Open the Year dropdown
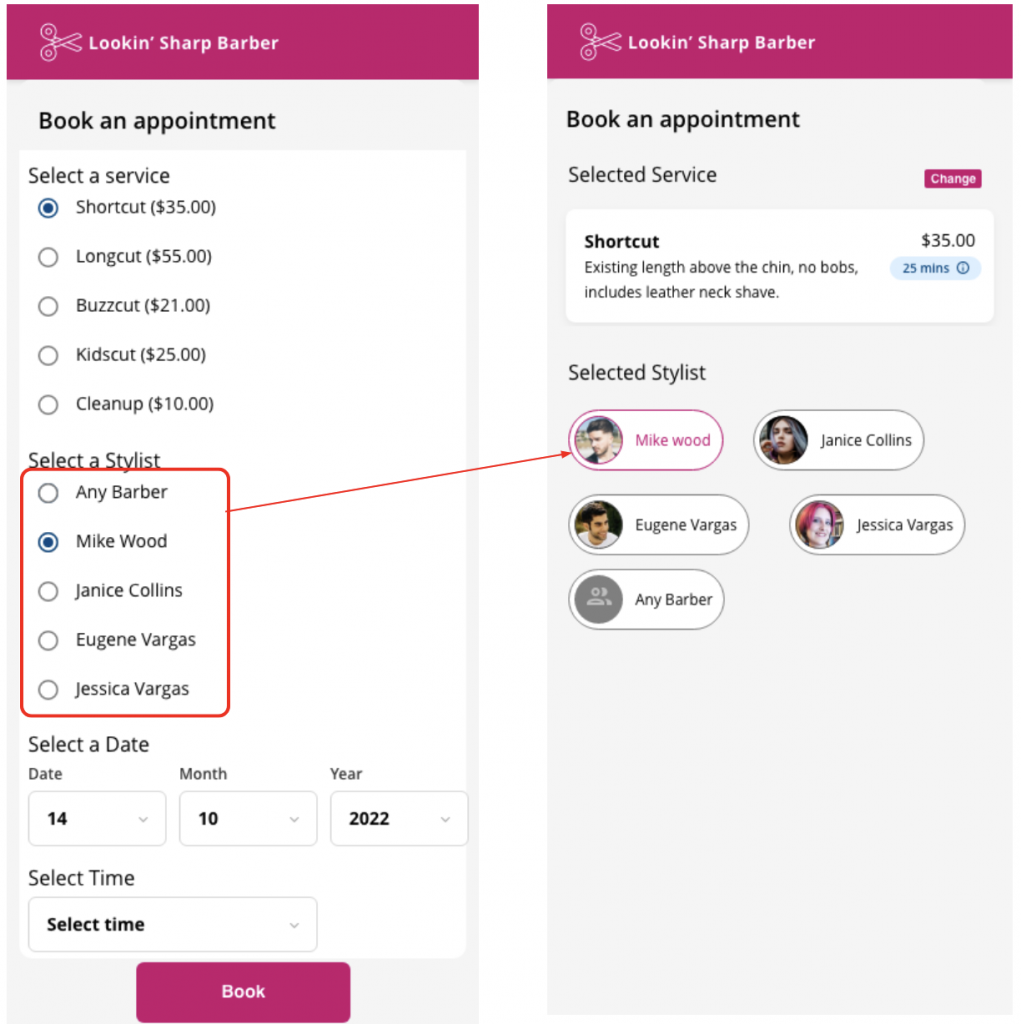 [x=399, y=818]
